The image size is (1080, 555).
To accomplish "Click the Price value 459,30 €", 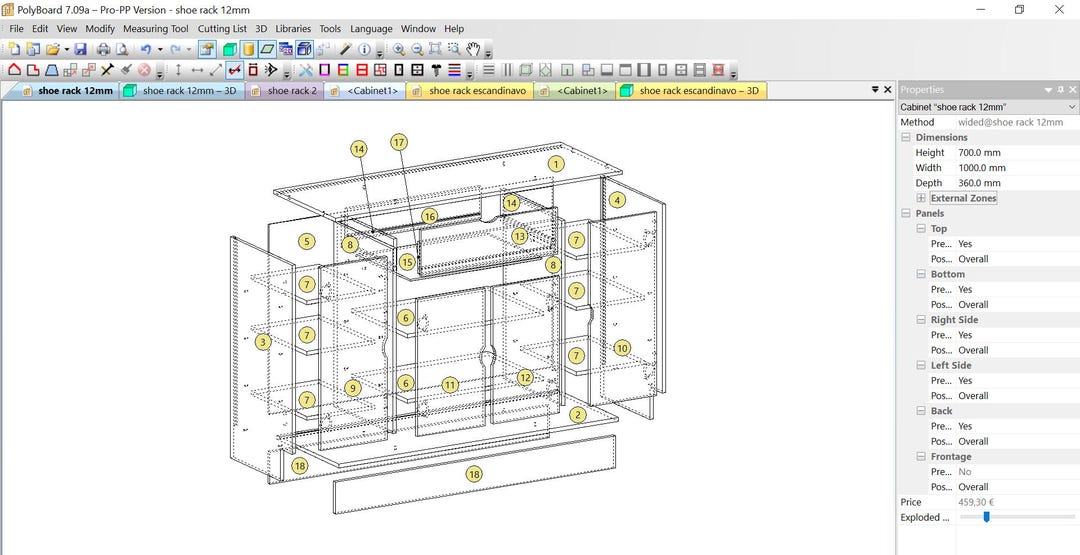I will 976,502.
